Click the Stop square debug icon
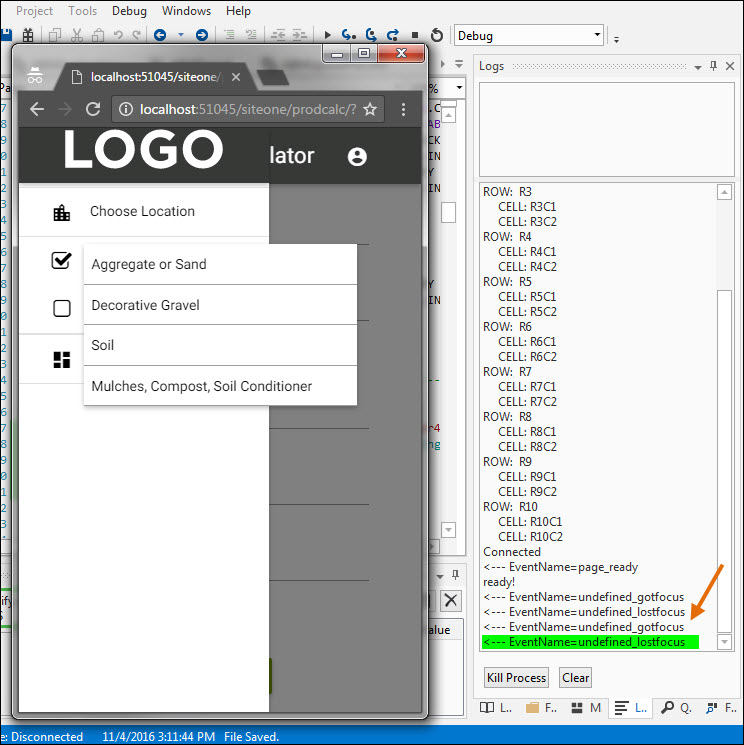Image resolution: width=744 pixels, height=745 pixels. 415,35
